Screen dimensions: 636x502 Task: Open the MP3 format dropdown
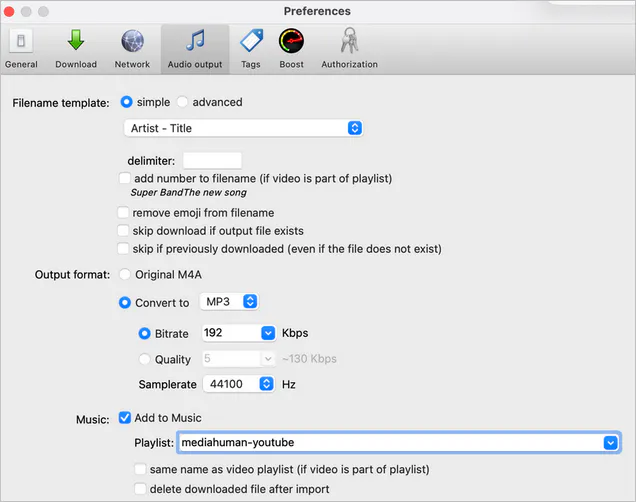(229, 302)
